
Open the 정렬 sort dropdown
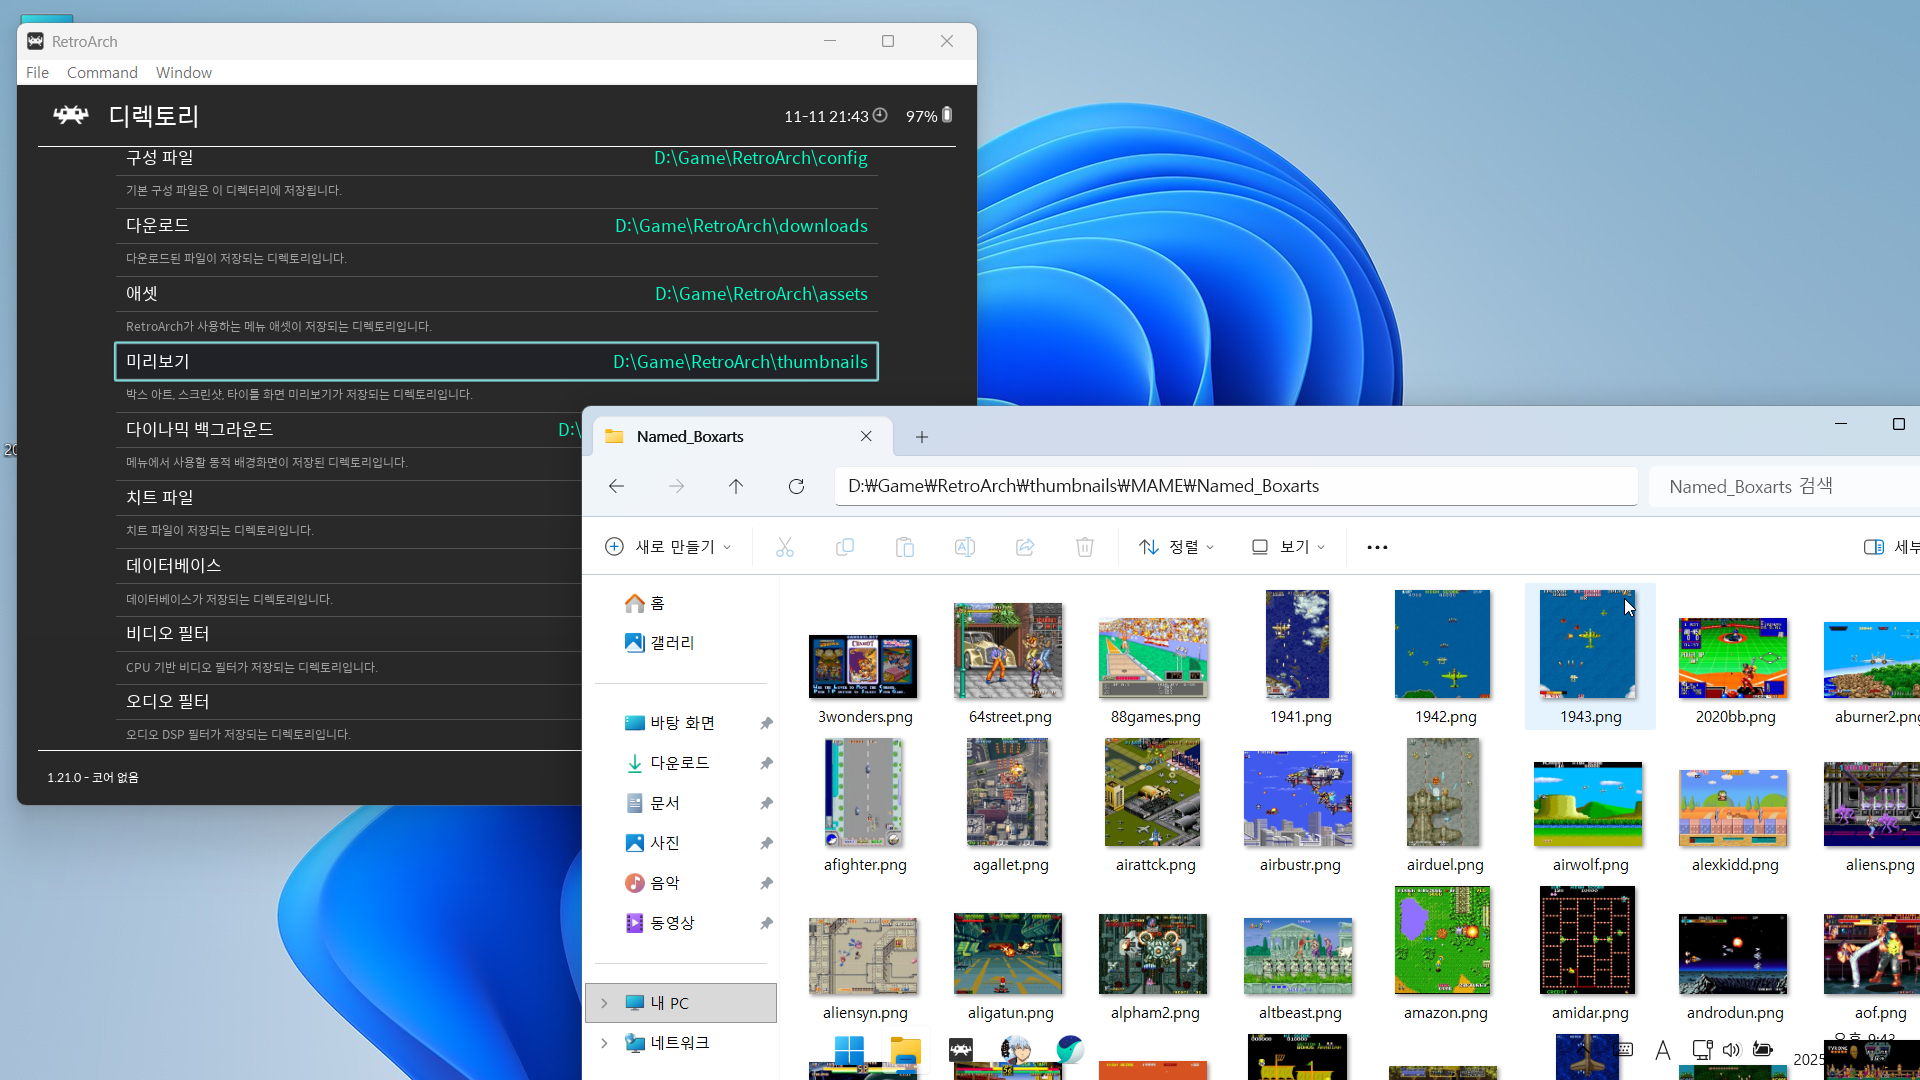click(1176, 547)
